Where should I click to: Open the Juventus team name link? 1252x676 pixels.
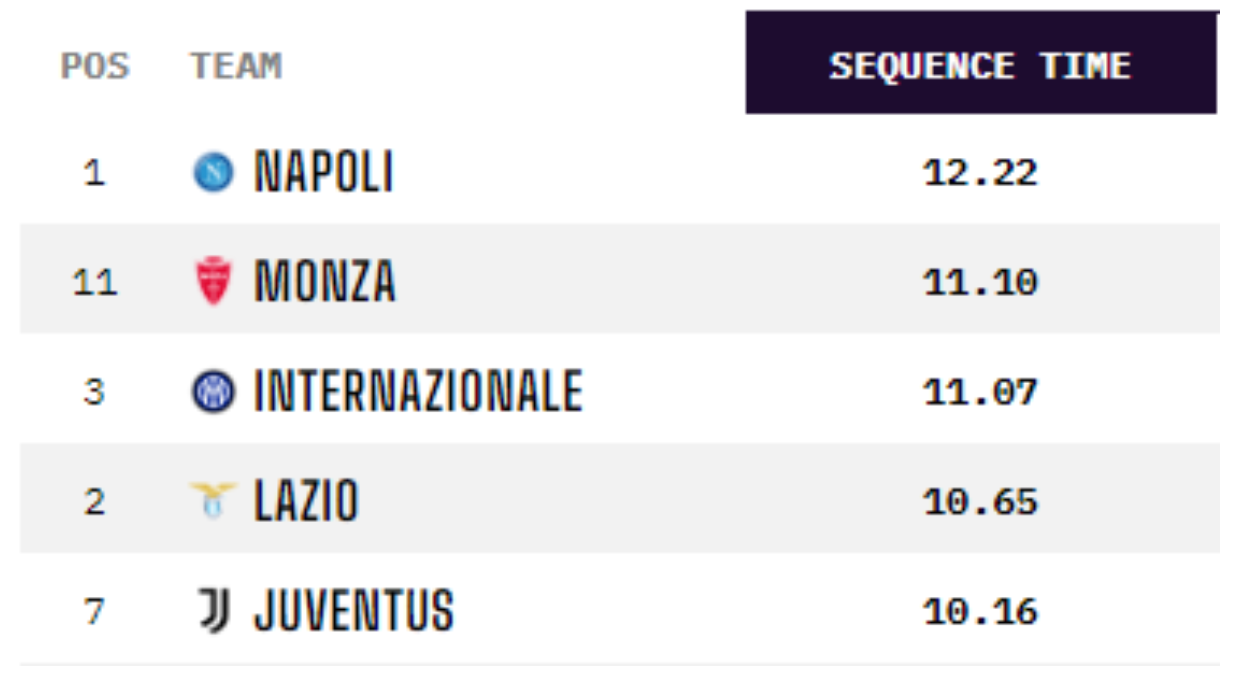pos(354,610)
